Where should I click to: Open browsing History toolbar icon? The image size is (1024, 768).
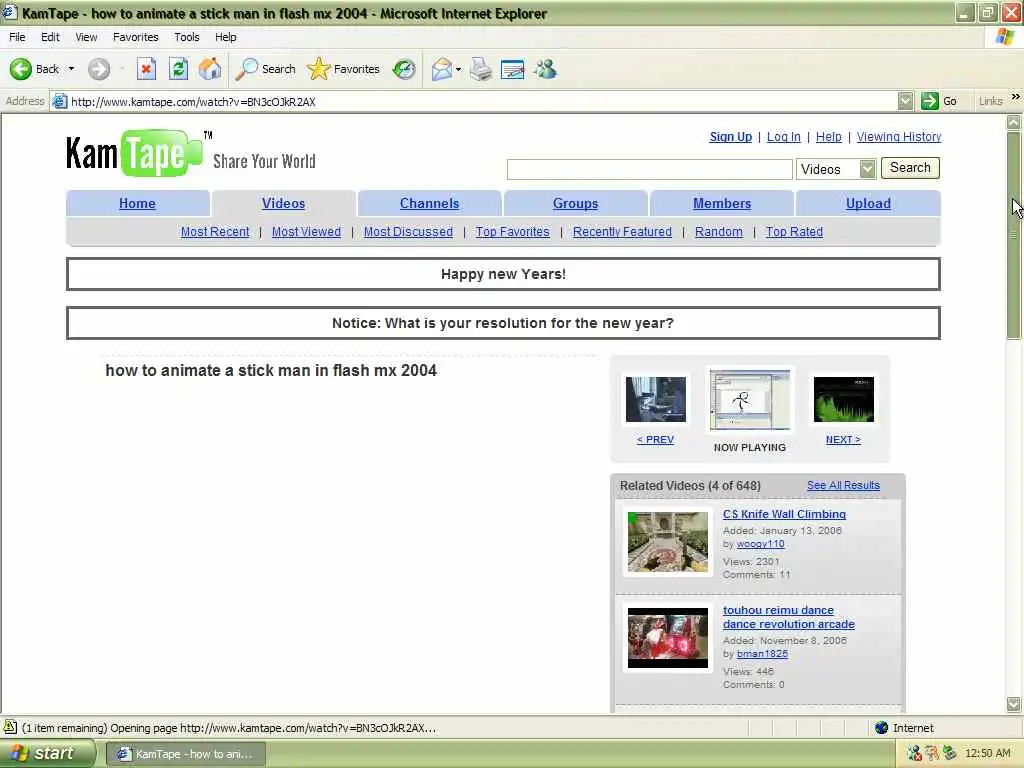point(404,69)
